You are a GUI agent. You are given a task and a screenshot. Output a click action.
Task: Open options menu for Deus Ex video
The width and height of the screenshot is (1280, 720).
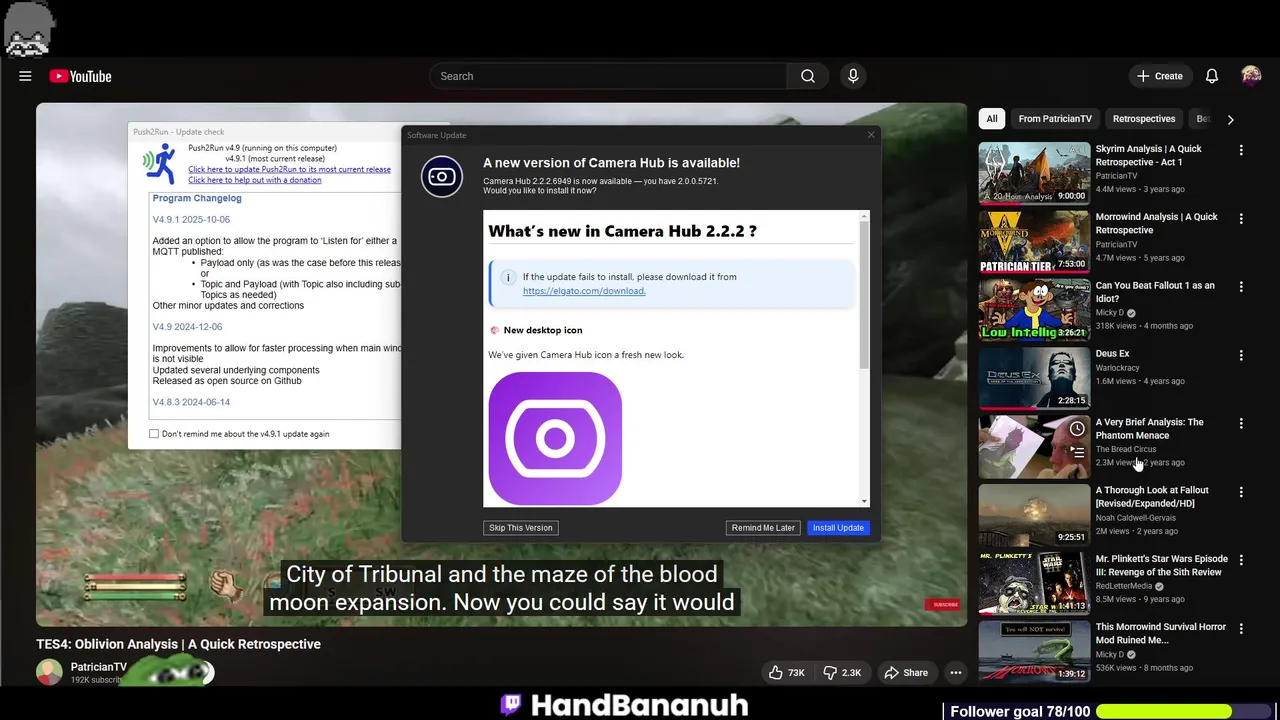click(1241, 355)
